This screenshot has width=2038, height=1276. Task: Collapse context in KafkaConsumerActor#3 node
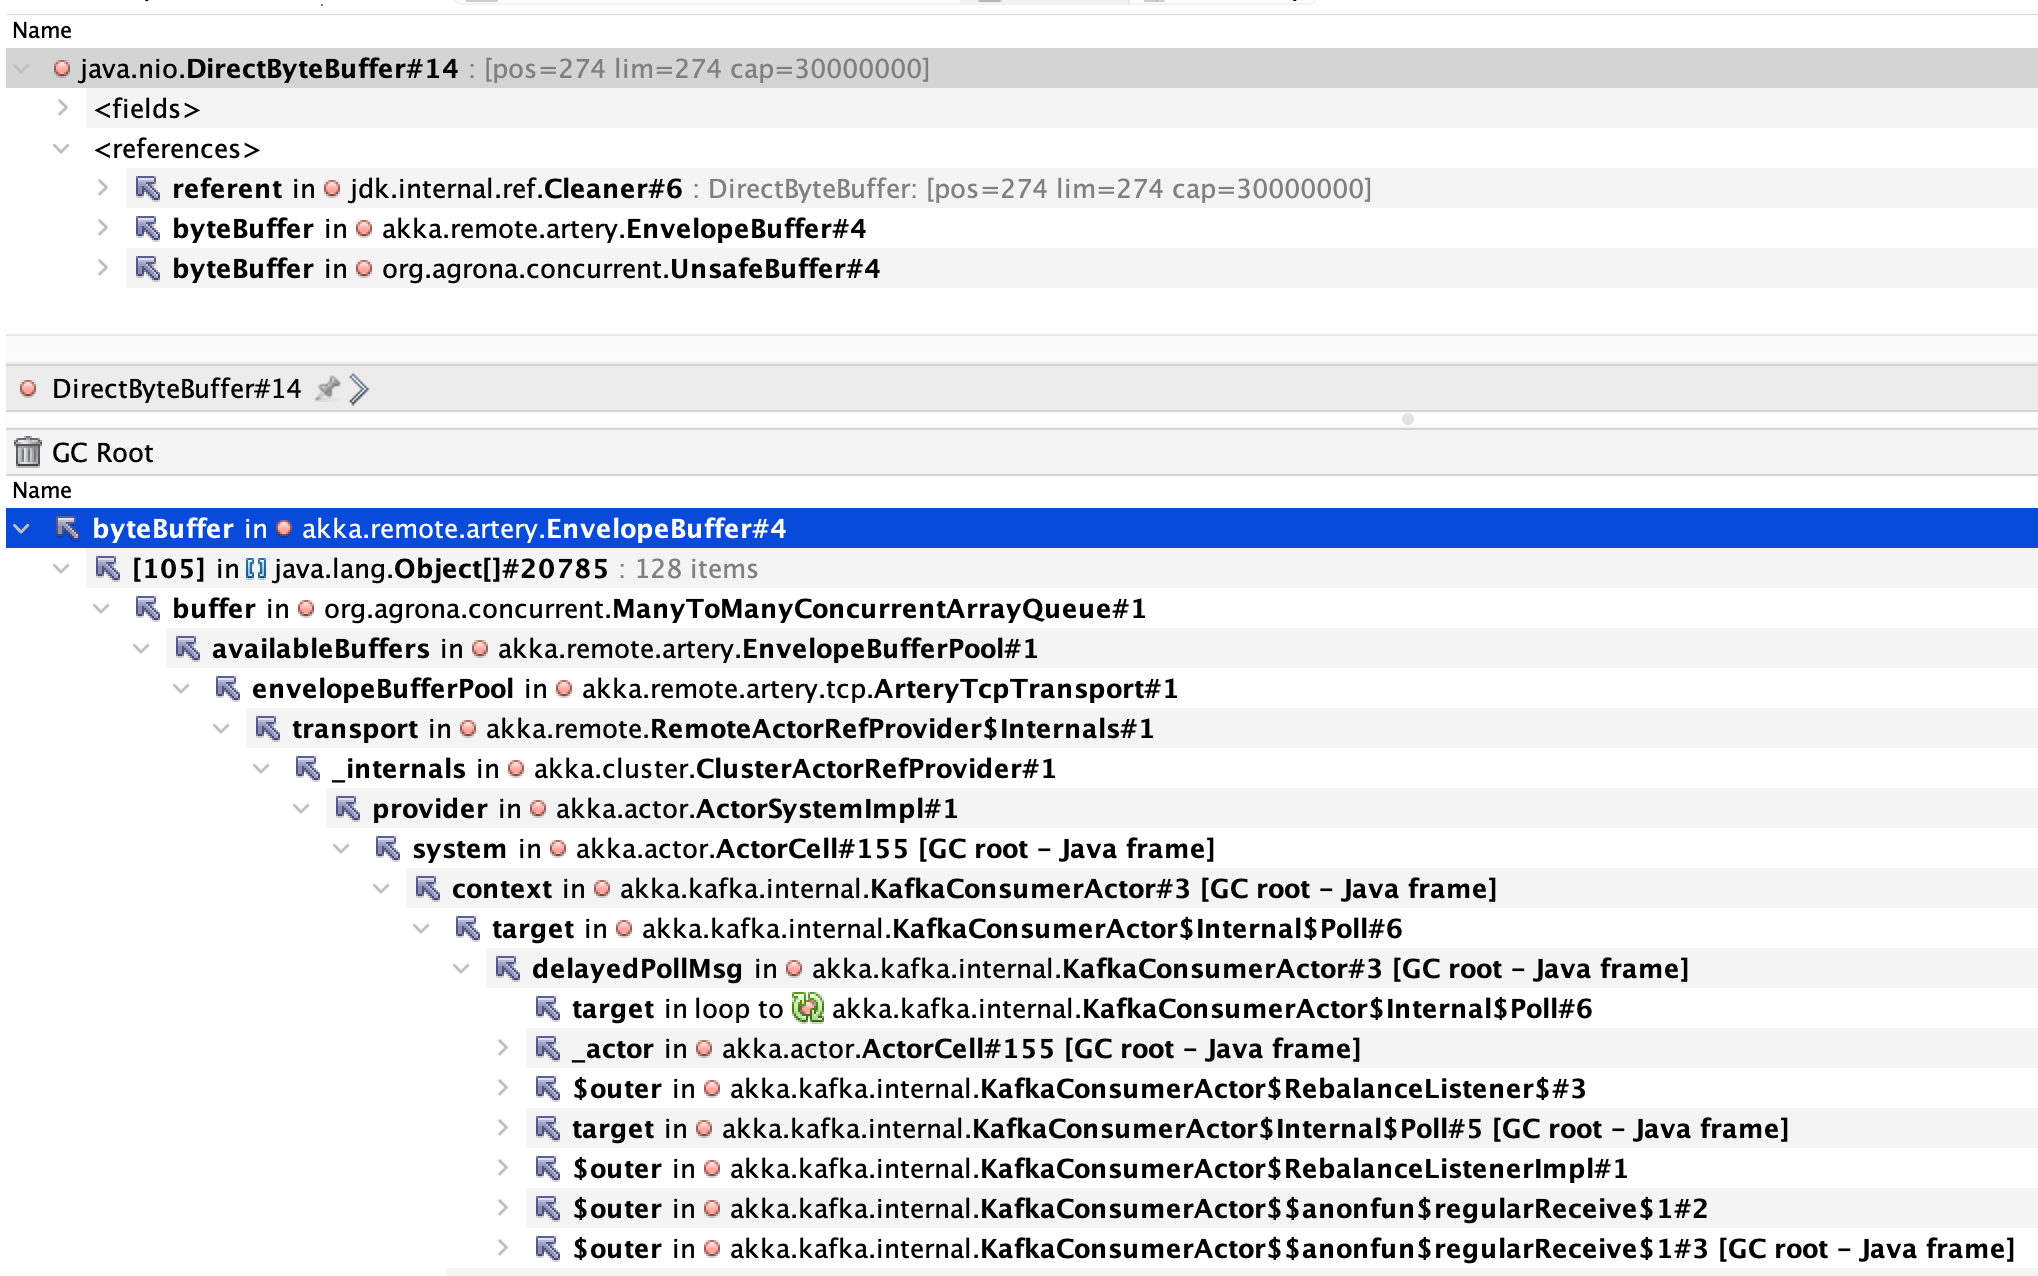click(382, 889)
